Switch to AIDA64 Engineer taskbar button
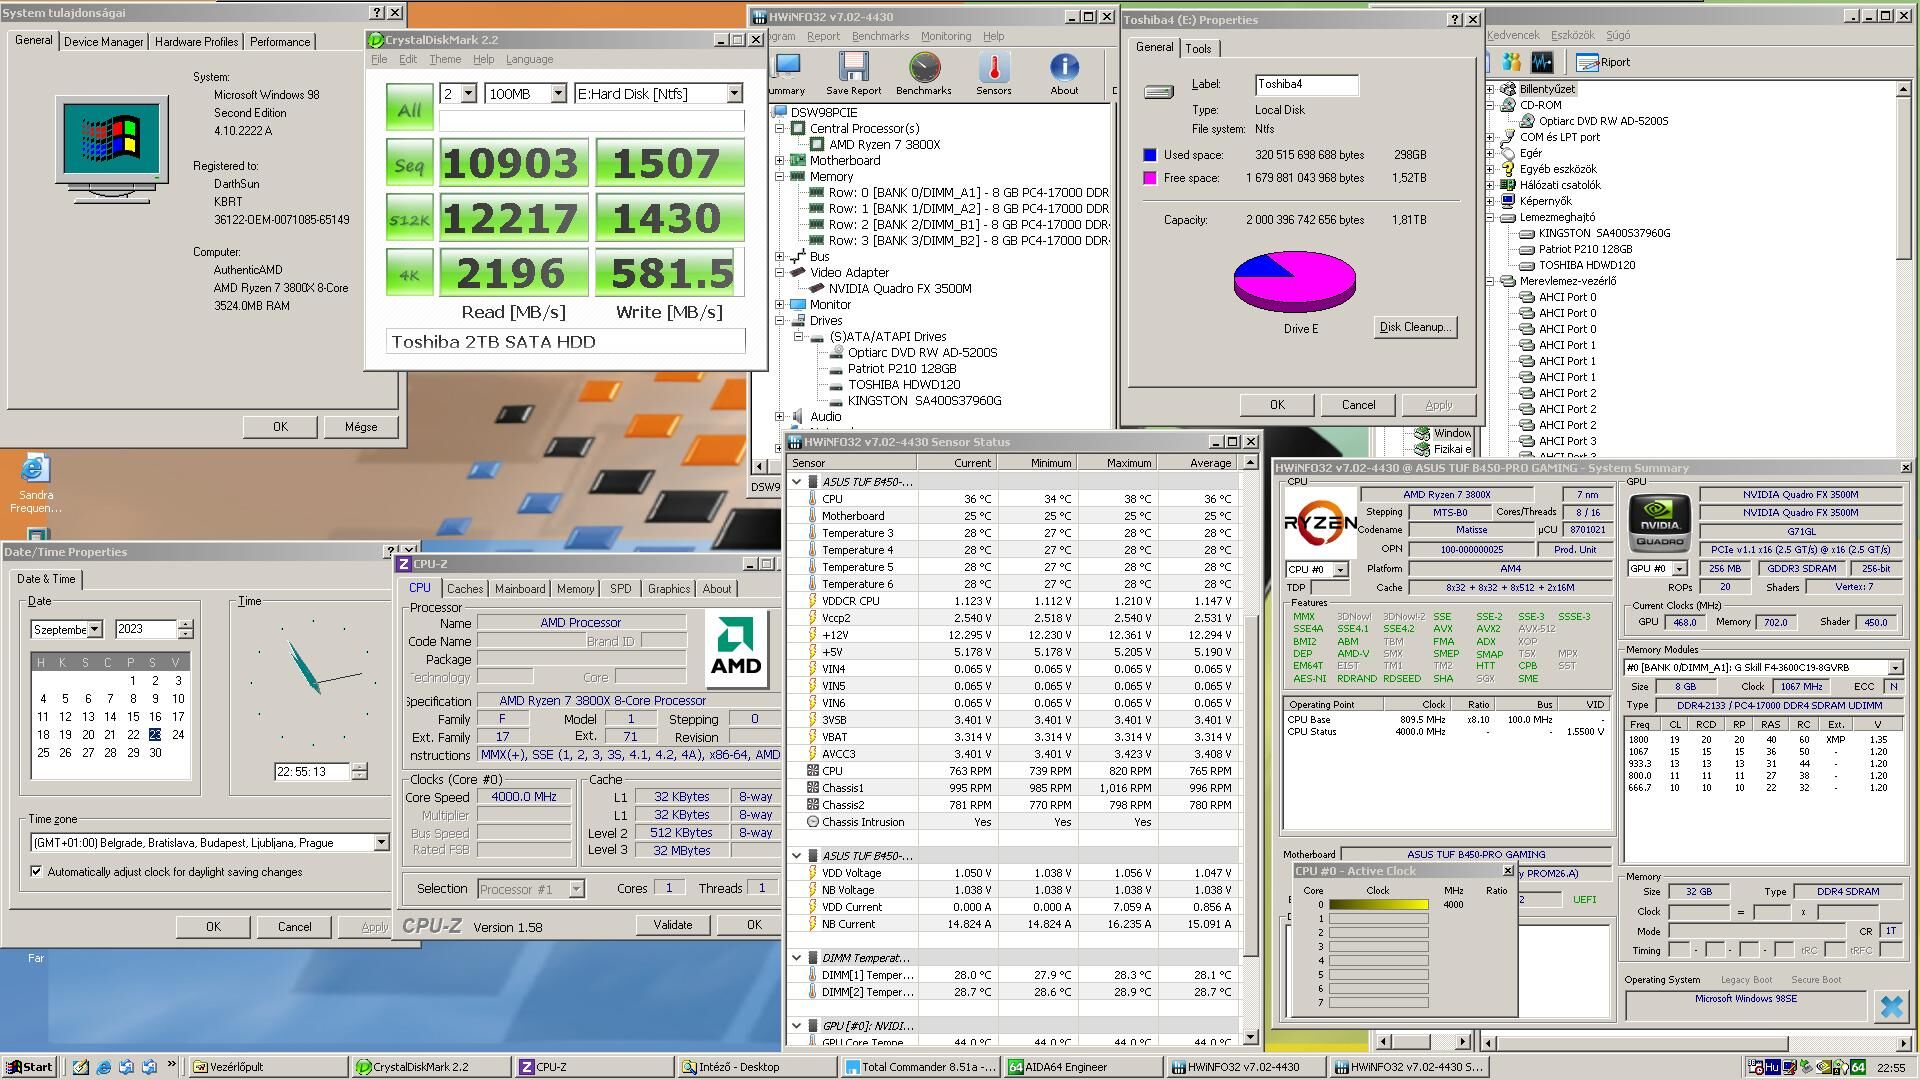Viewport: 1920px width, 1080px height. click(1083, 1067)
